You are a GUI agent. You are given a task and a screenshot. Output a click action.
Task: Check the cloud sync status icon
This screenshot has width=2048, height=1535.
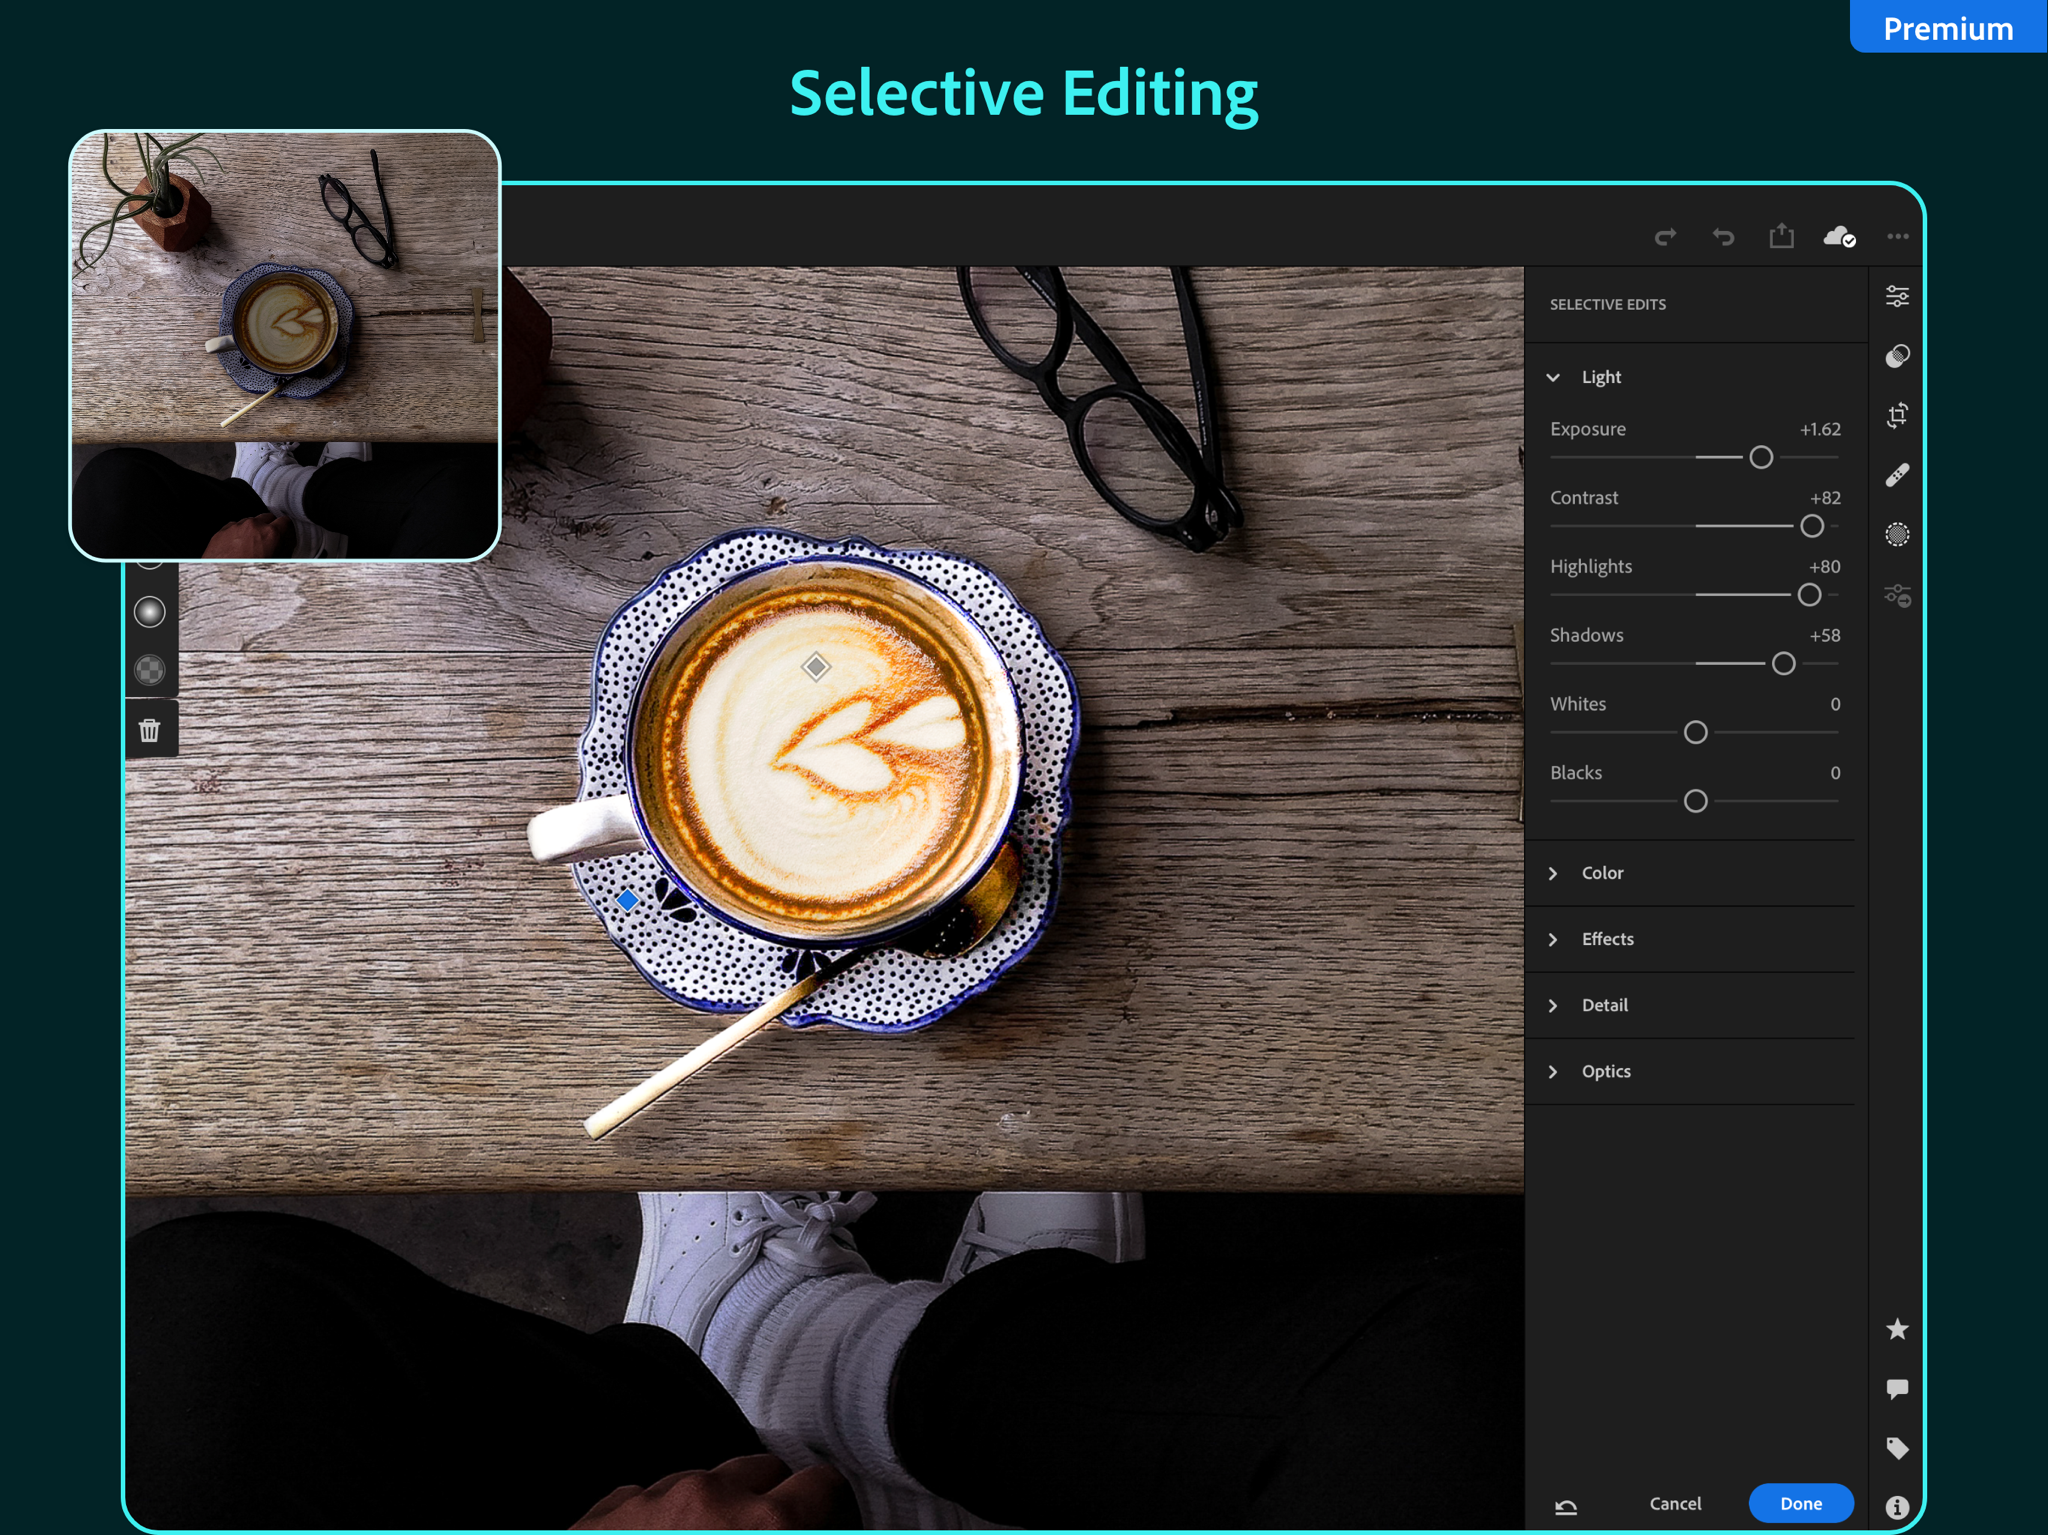click(1839, 237)
